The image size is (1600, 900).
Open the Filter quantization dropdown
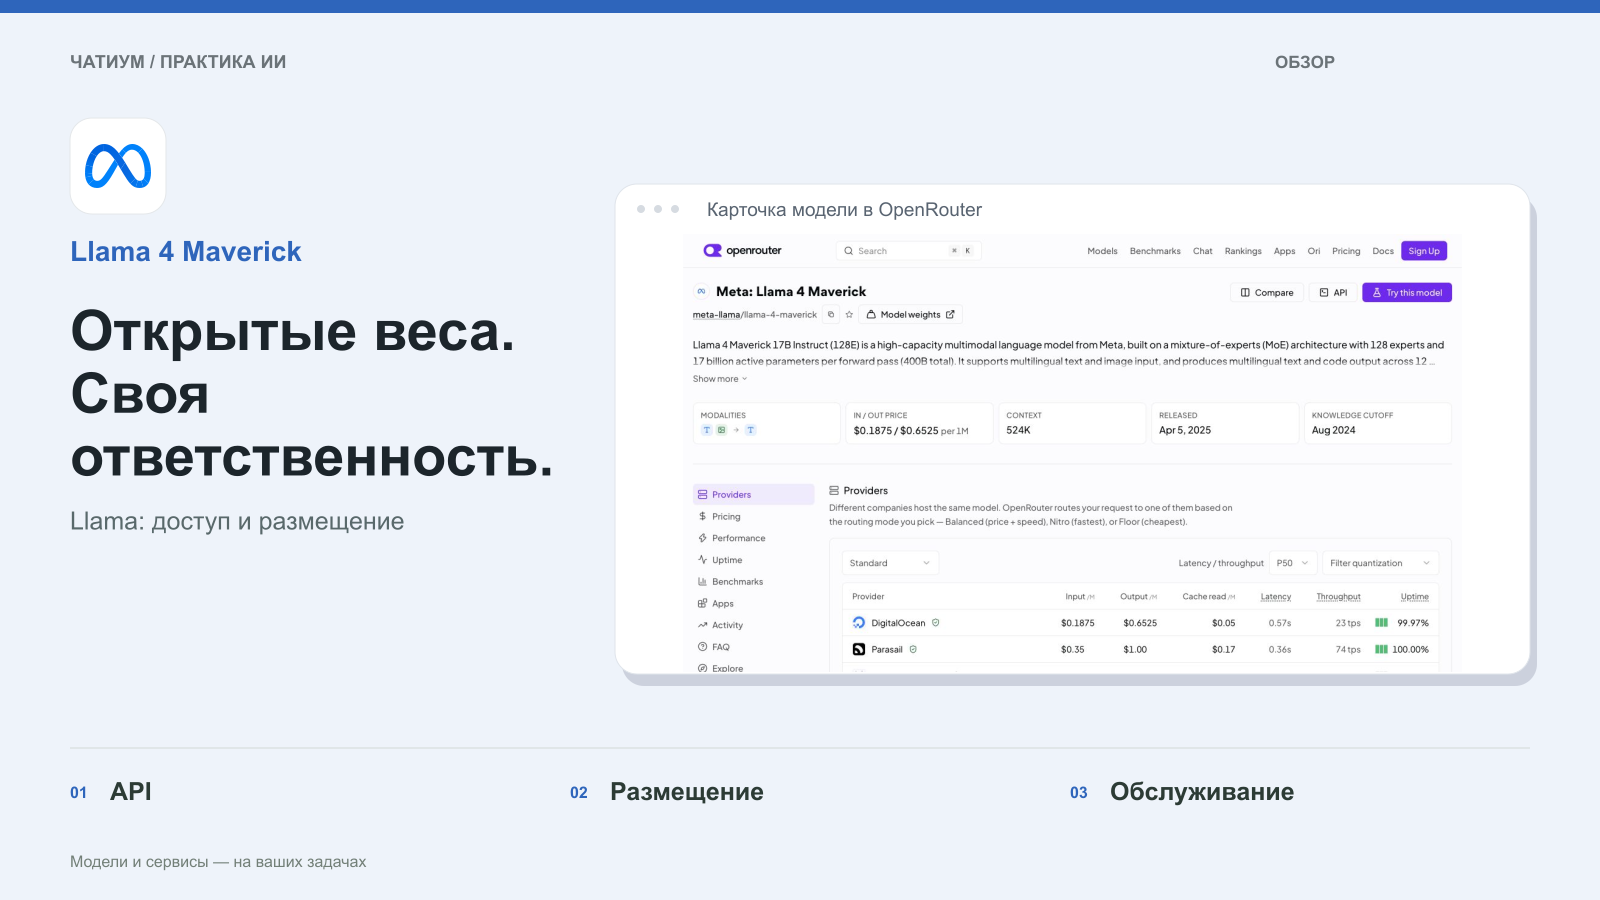[1380, 563]
